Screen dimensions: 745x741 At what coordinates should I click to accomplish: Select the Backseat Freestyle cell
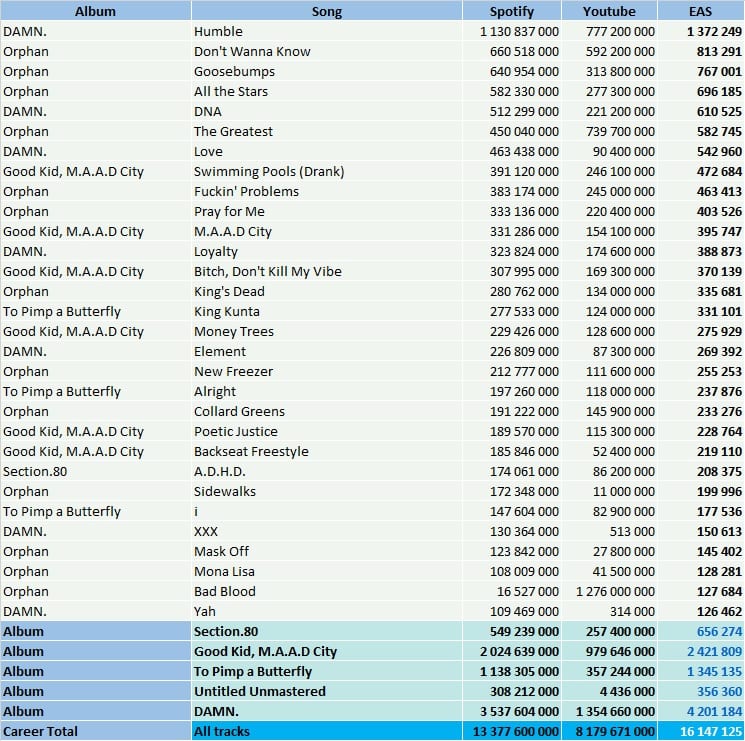pos(326,451)
